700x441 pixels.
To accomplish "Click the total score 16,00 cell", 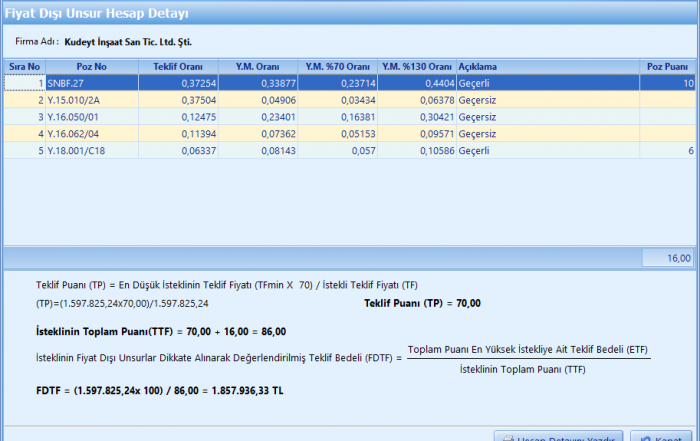I will (667, 258).
